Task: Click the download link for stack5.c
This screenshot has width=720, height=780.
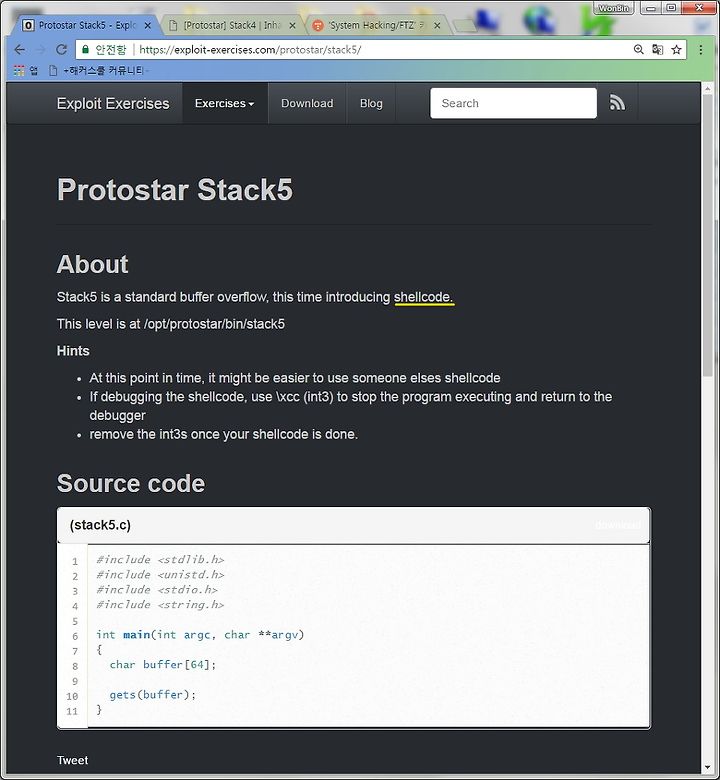Action: [617, 525]
